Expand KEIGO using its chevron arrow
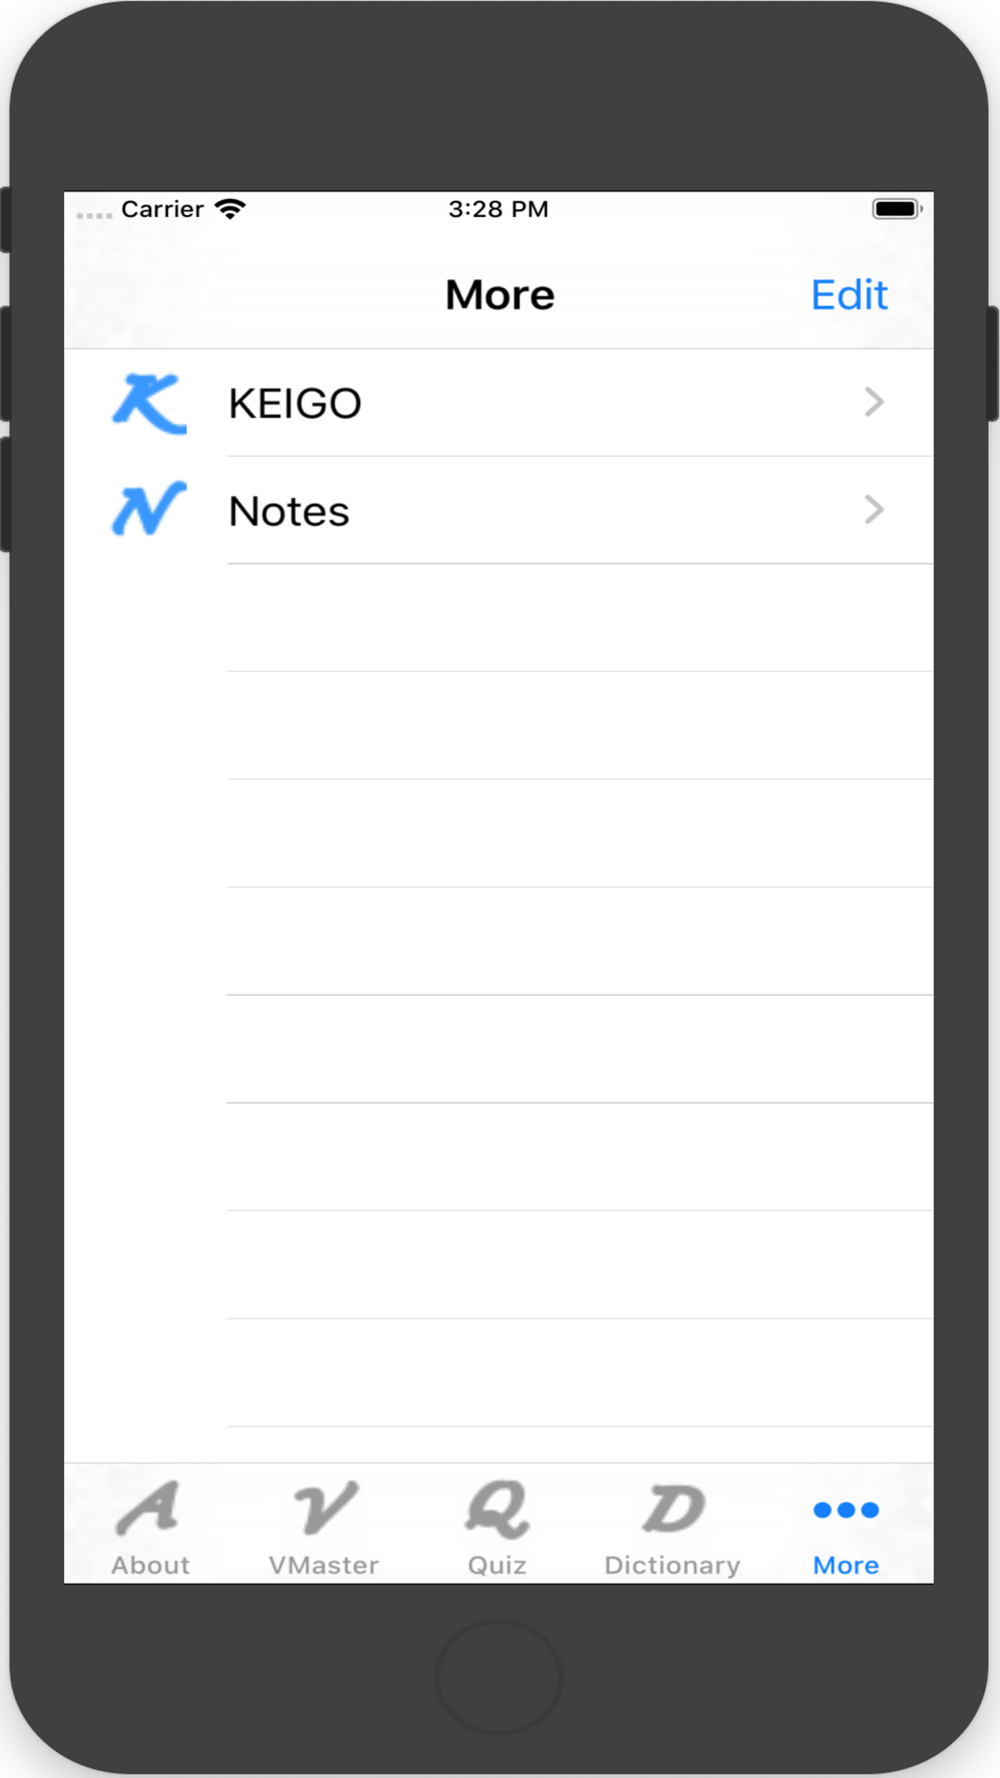 (874, 402)
